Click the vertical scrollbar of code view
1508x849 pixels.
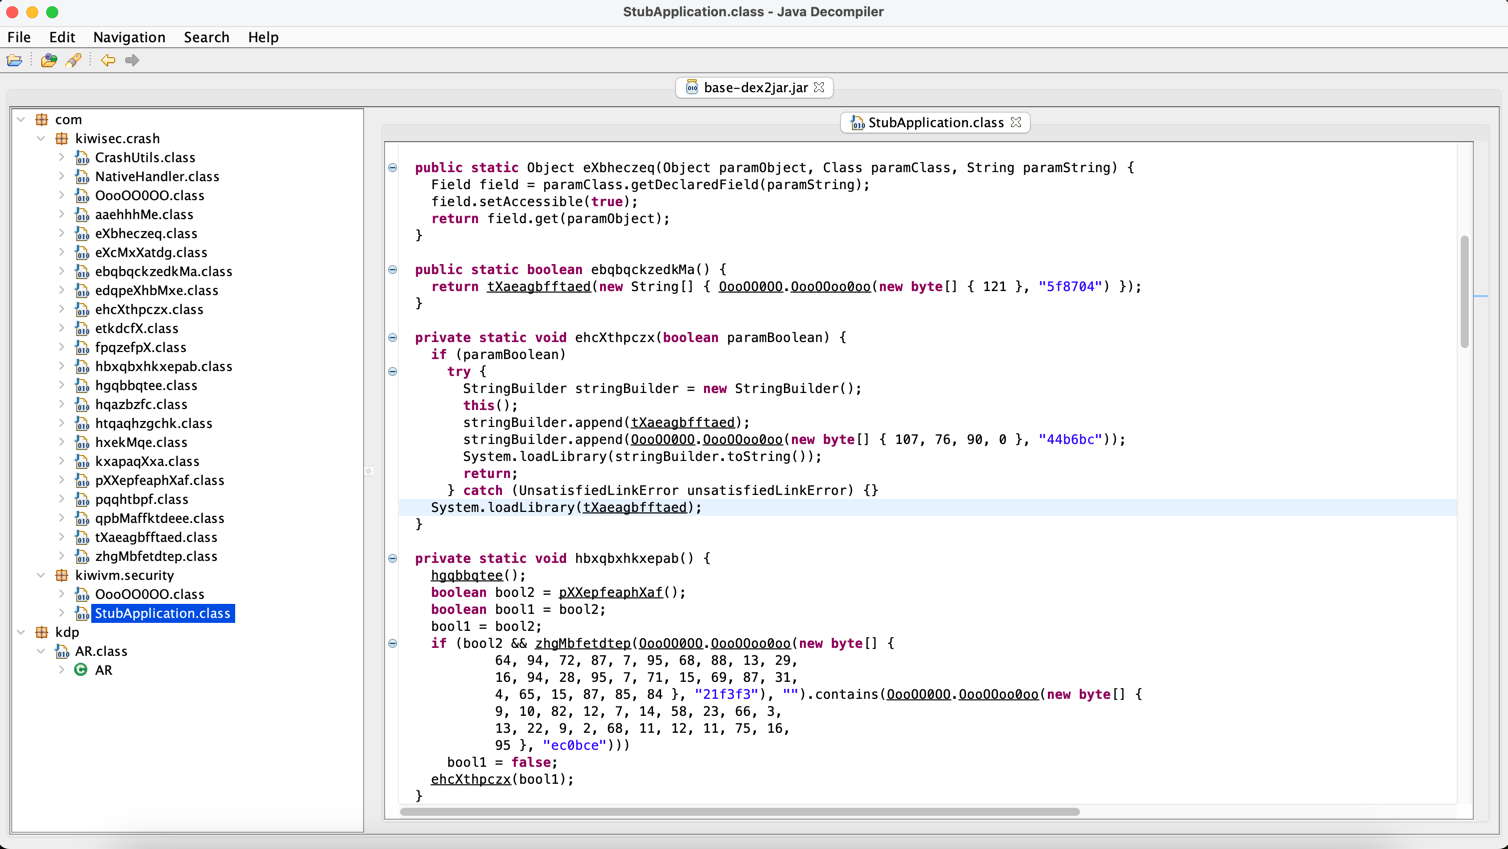pyautogui.click(x=1465, y=292)
